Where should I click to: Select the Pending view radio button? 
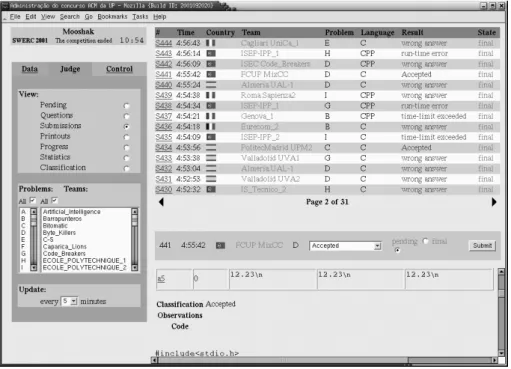(126, 106)
